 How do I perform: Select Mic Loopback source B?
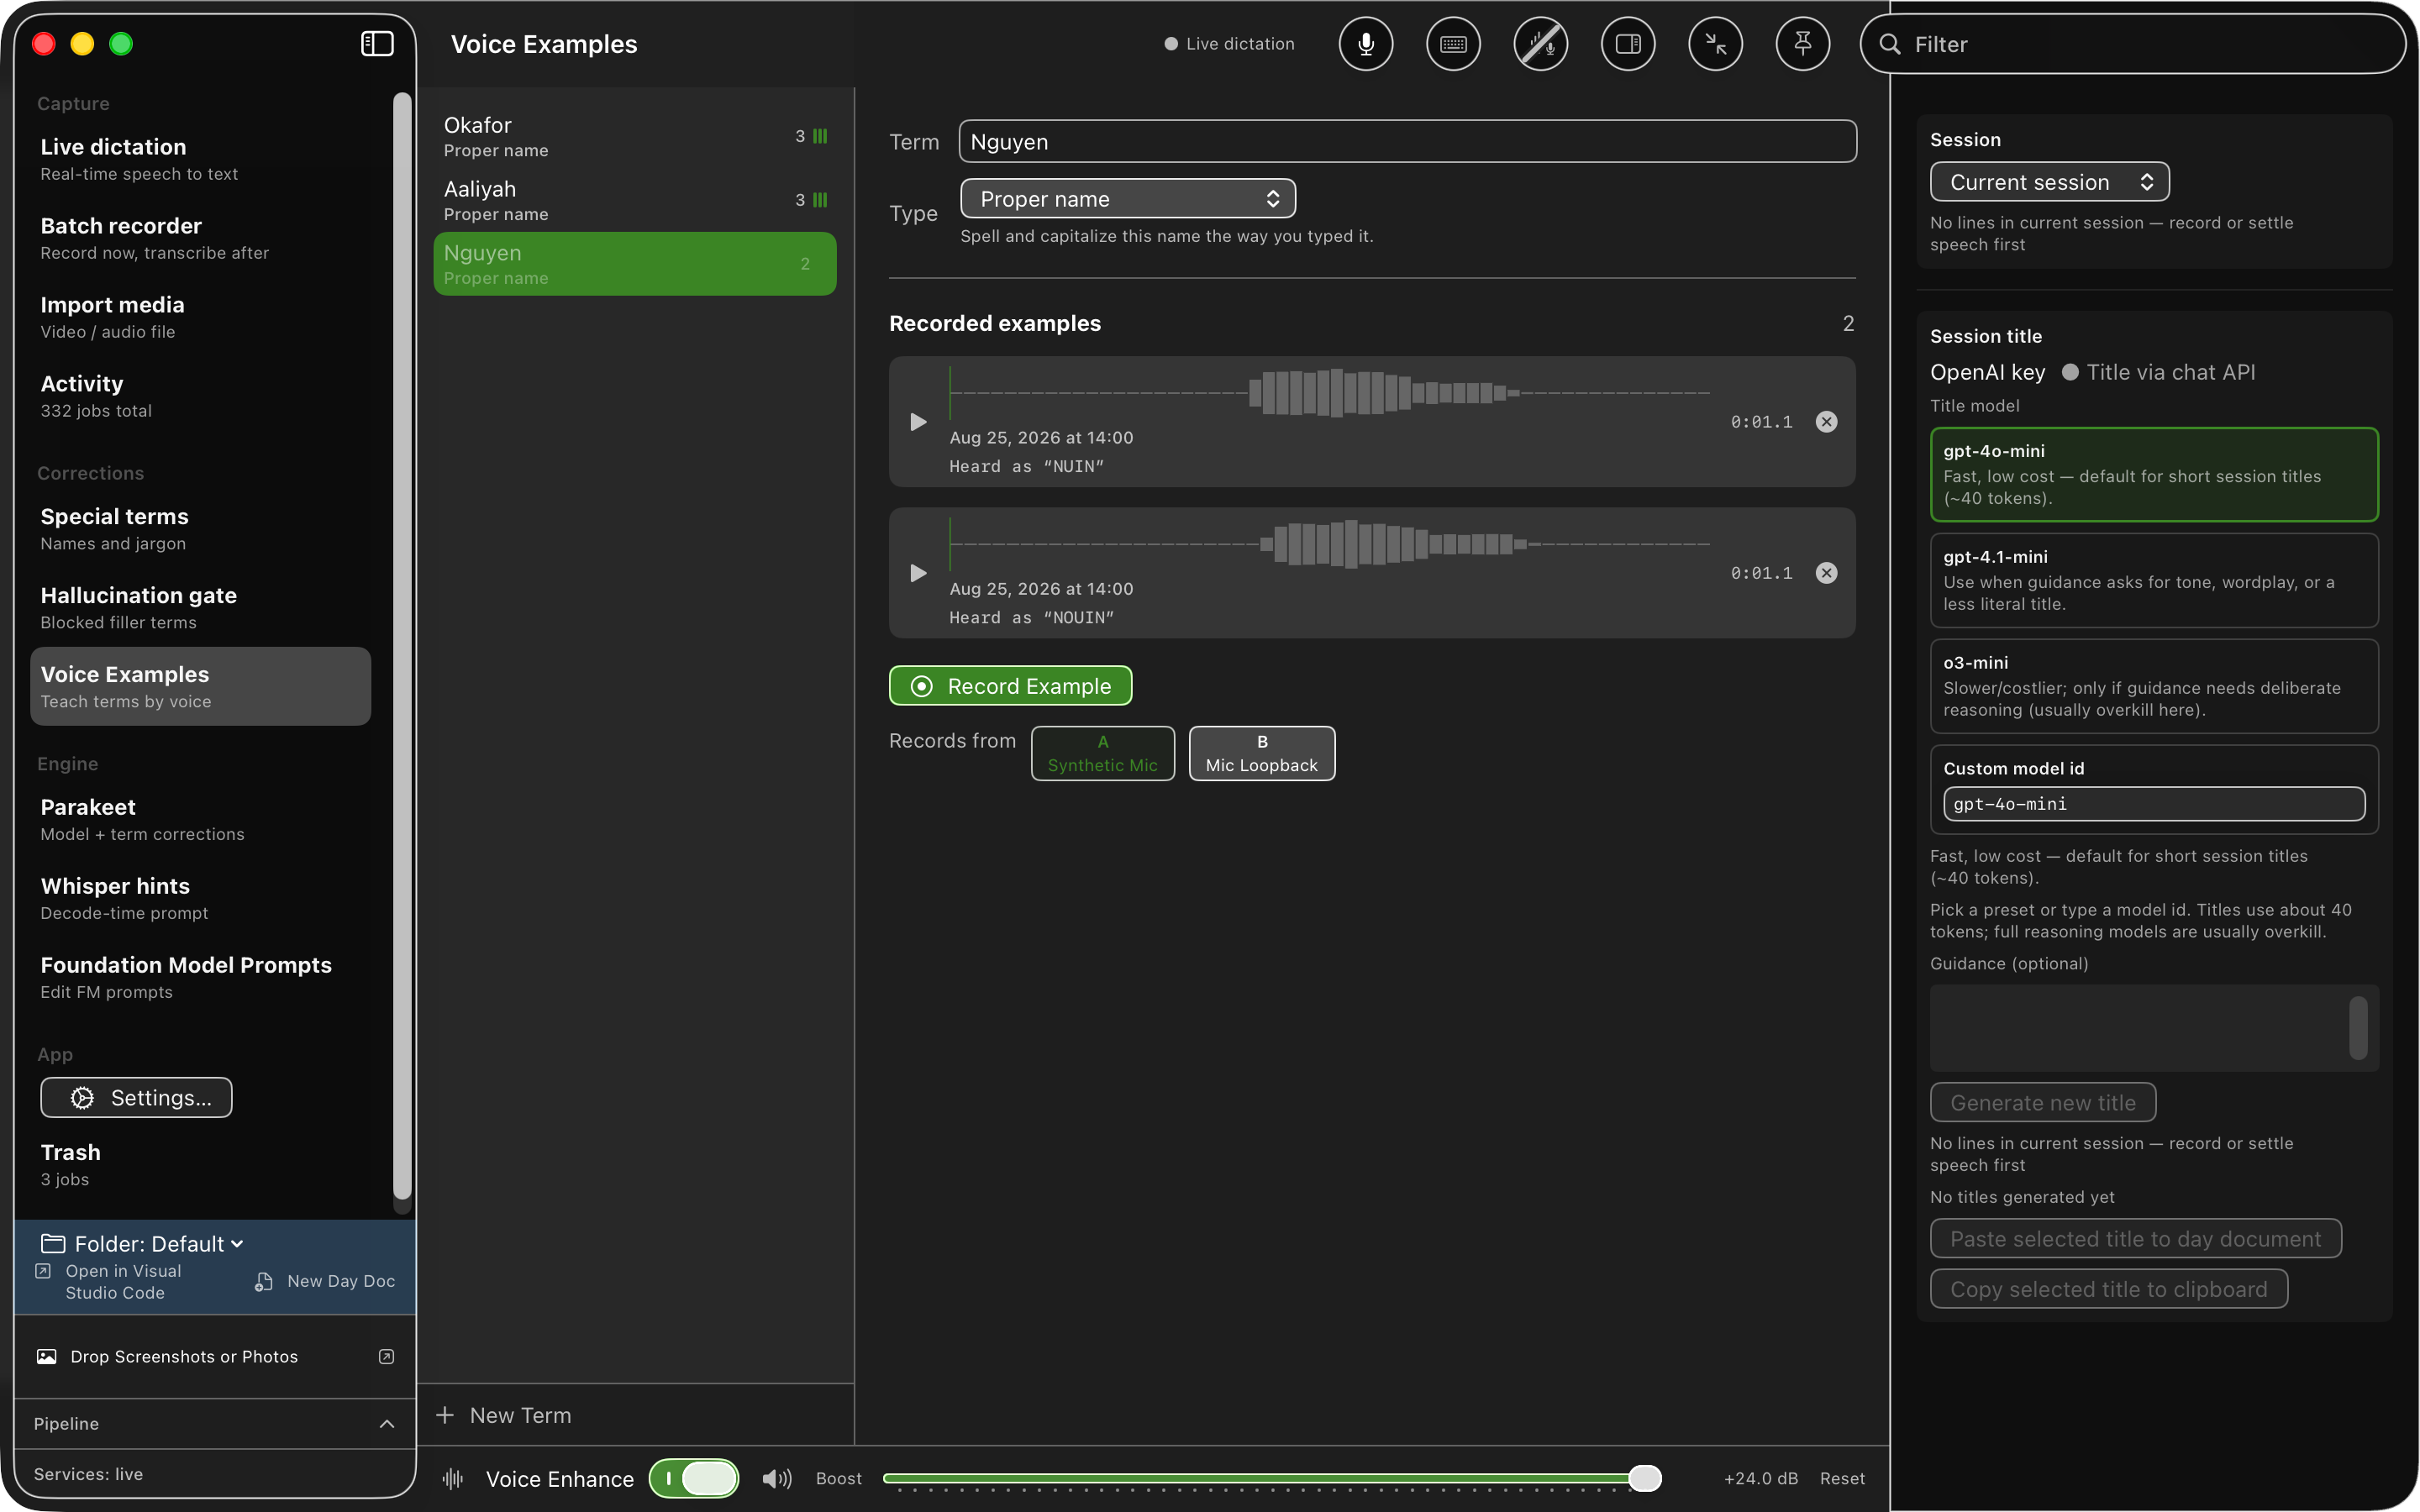tap(1262, 754)
